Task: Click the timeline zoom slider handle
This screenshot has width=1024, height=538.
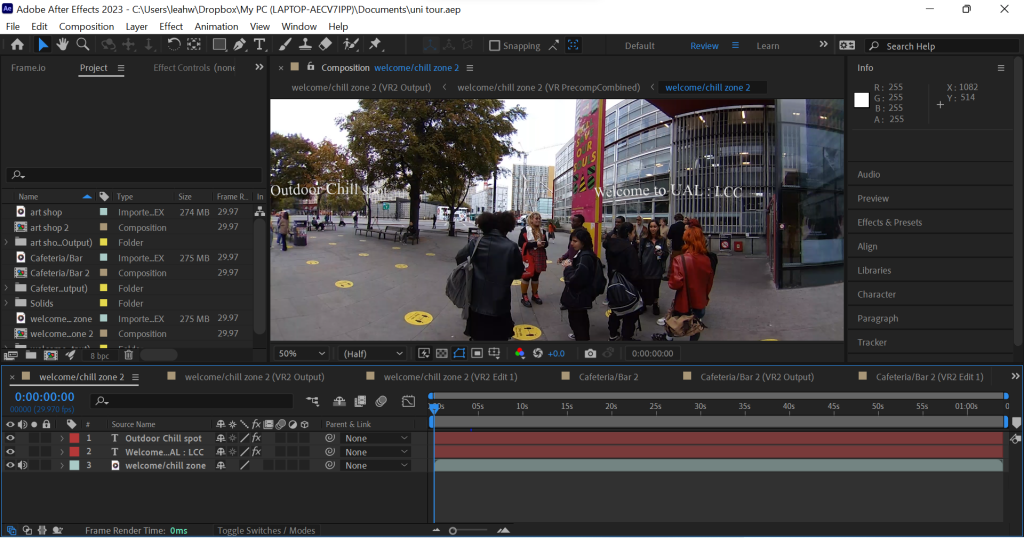Action: [x=453, y=531]
